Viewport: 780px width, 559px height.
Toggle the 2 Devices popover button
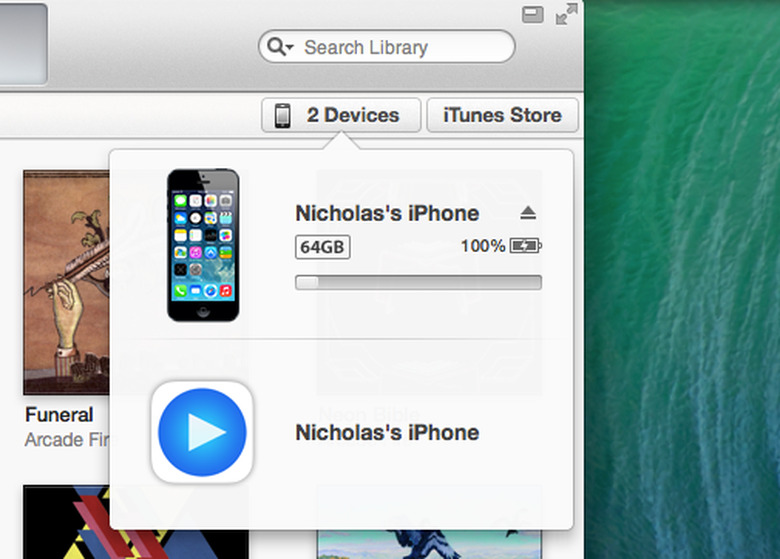336,115
